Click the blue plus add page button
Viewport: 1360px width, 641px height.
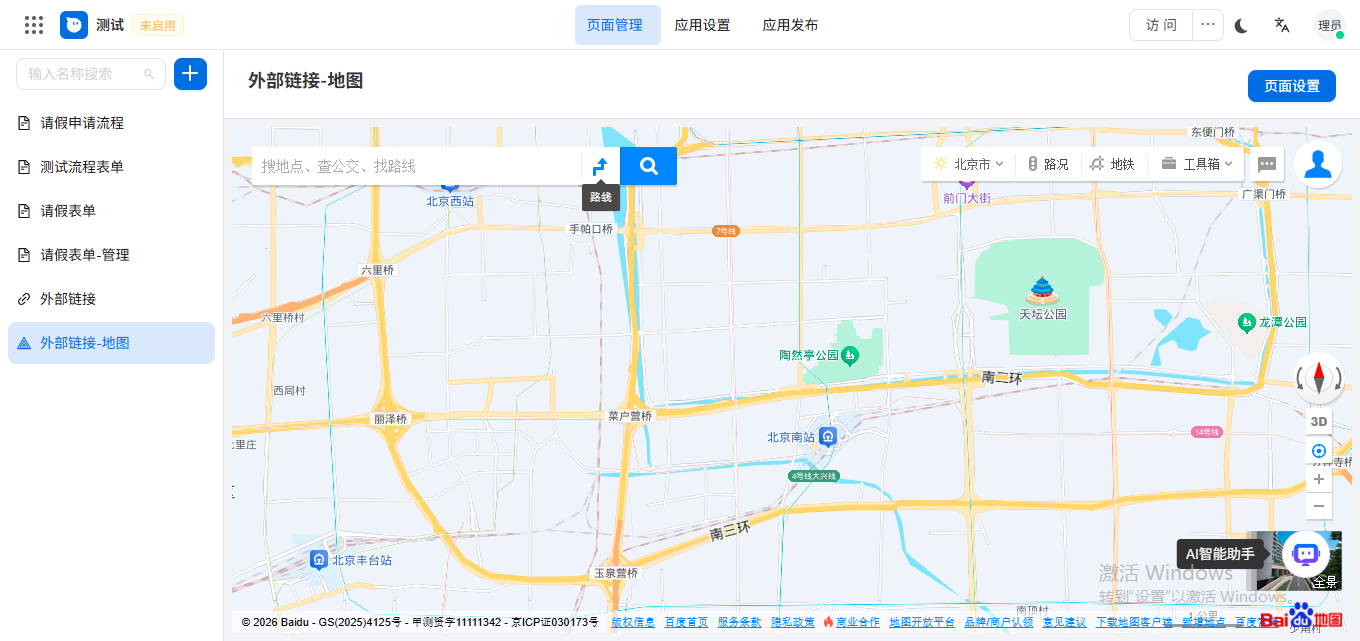[191, 74]
